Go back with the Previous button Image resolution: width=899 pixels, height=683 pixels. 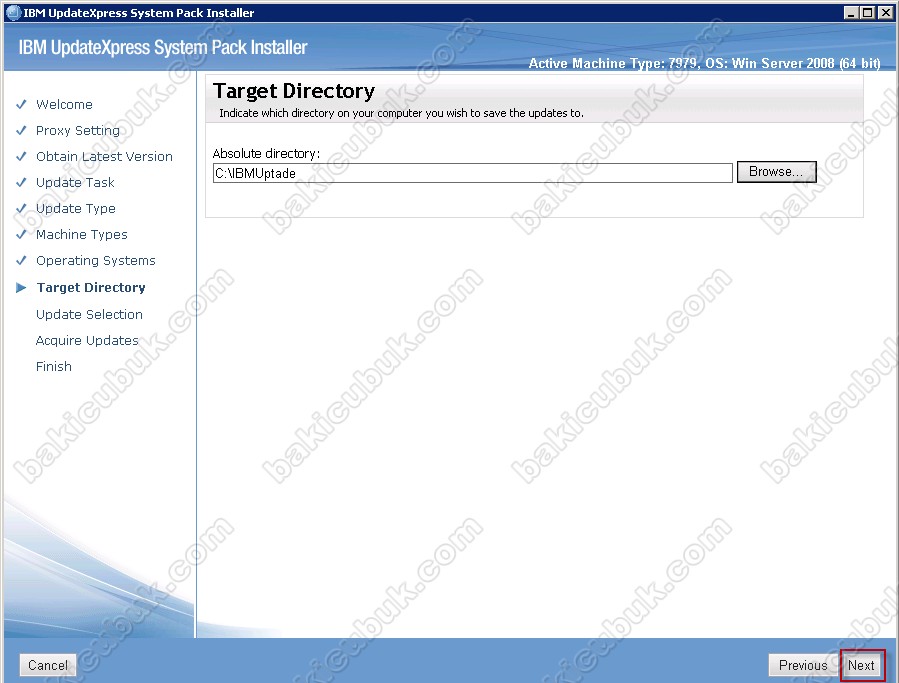click(803, 665)
